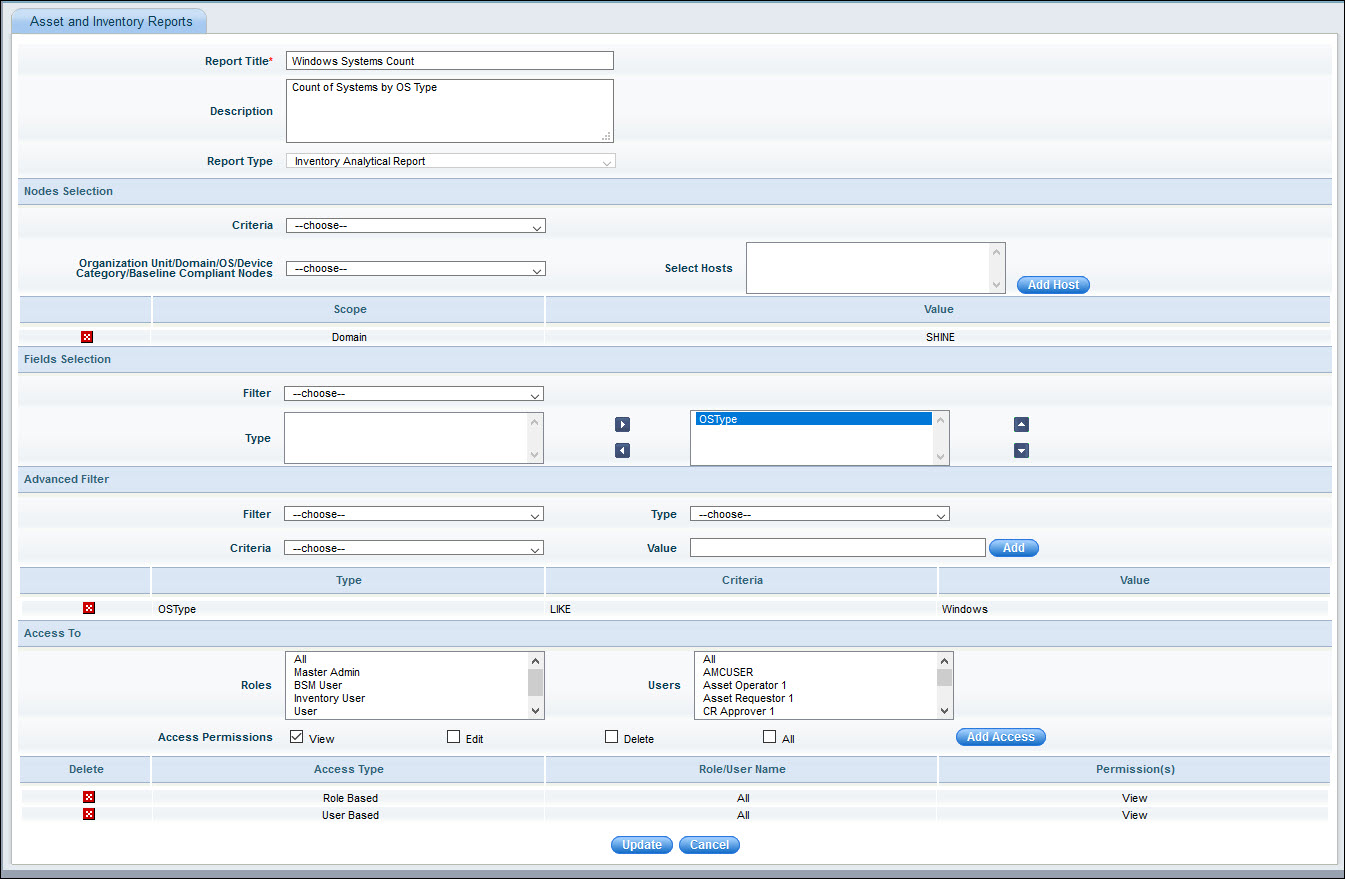Delete the Role Based access entry
Image resolution: width=1345 pixels, height=879 pixels.
point(89,797)
